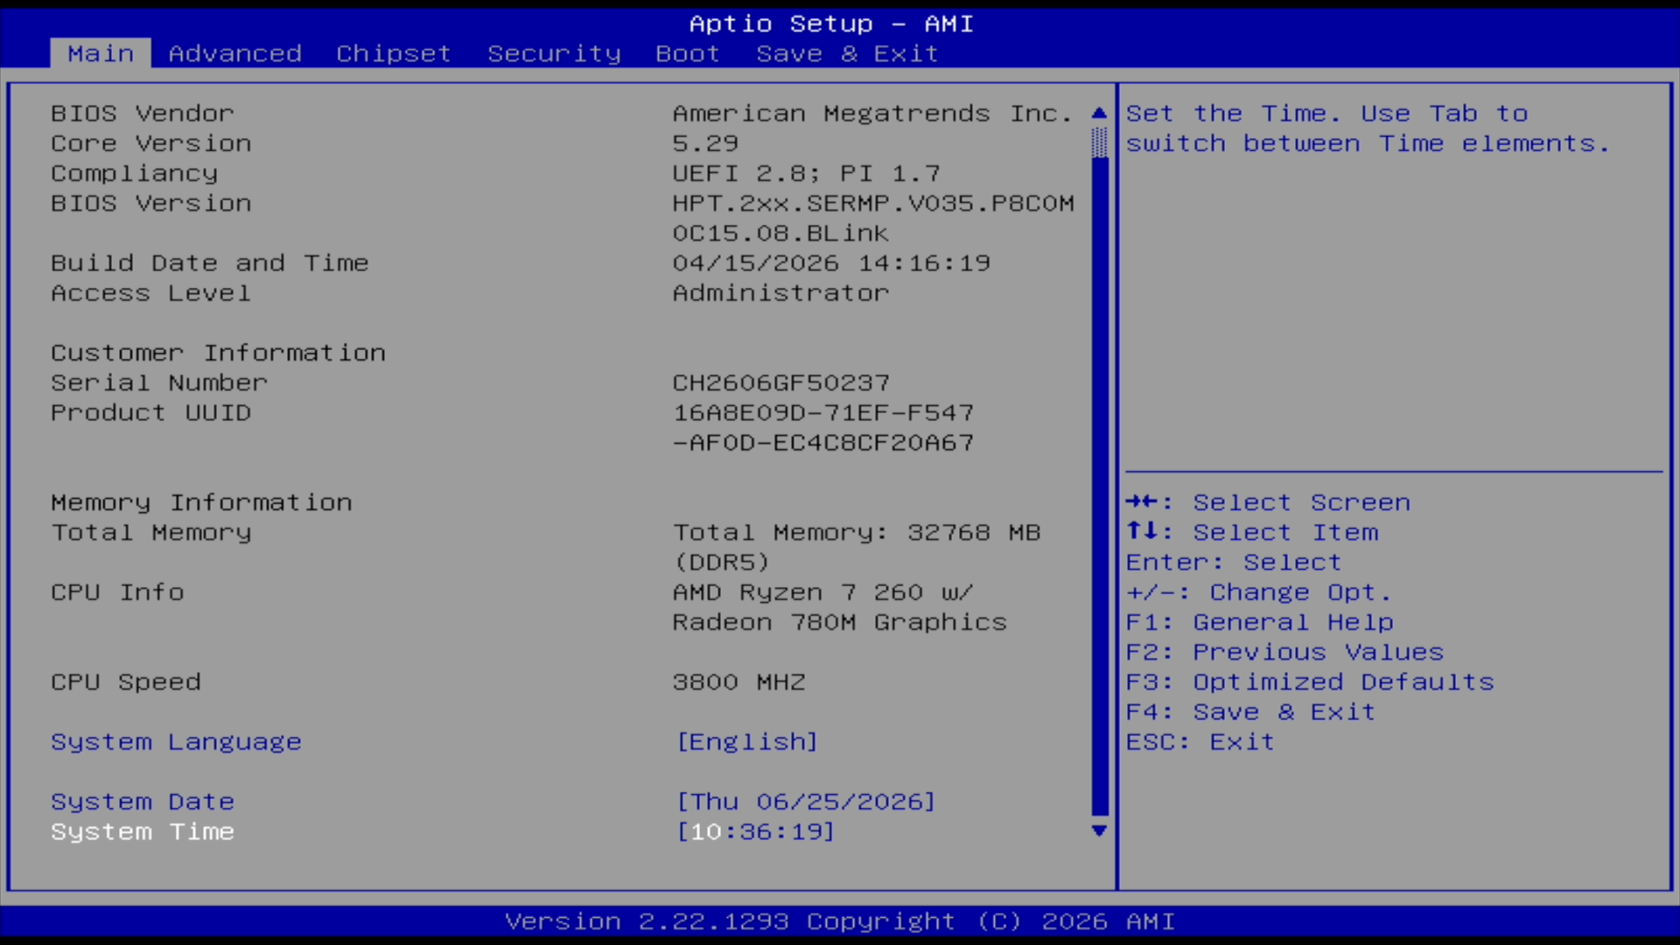
Task: Click the F3: Optimized Defaults hint
Action: point(1310,682)
